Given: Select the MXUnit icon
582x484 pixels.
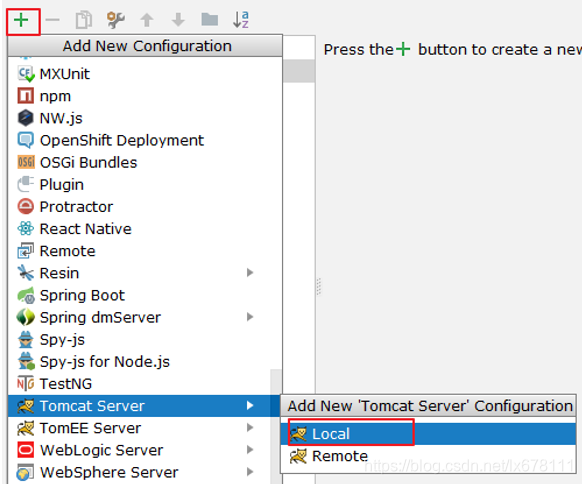Looking at the screenshot, I should tap(26, 74).
